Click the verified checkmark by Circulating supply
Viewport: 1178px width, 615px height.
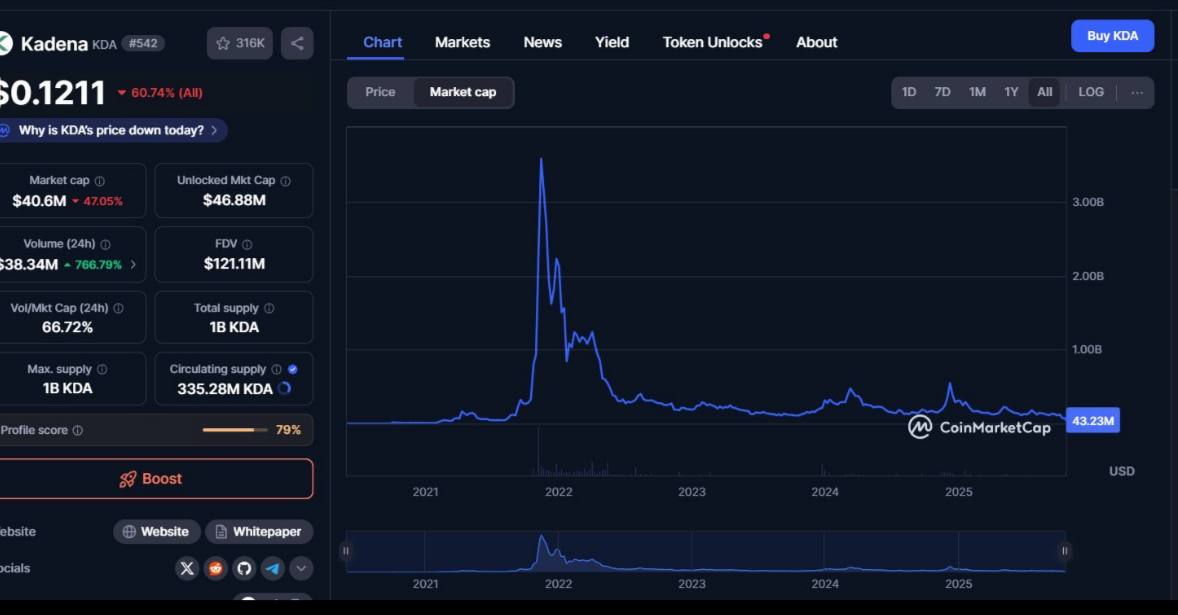coord(293,369)
